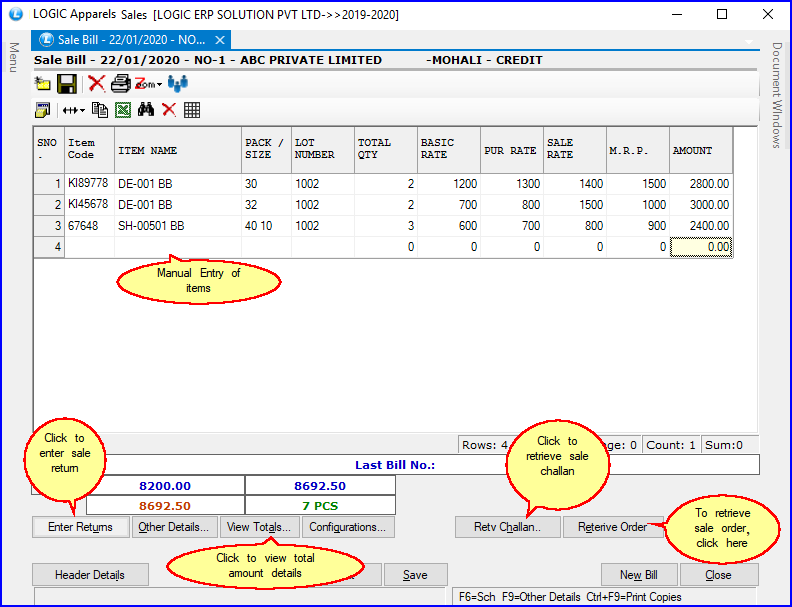
Task: Select row header 3 in the grid
Action: click(49, 226)
